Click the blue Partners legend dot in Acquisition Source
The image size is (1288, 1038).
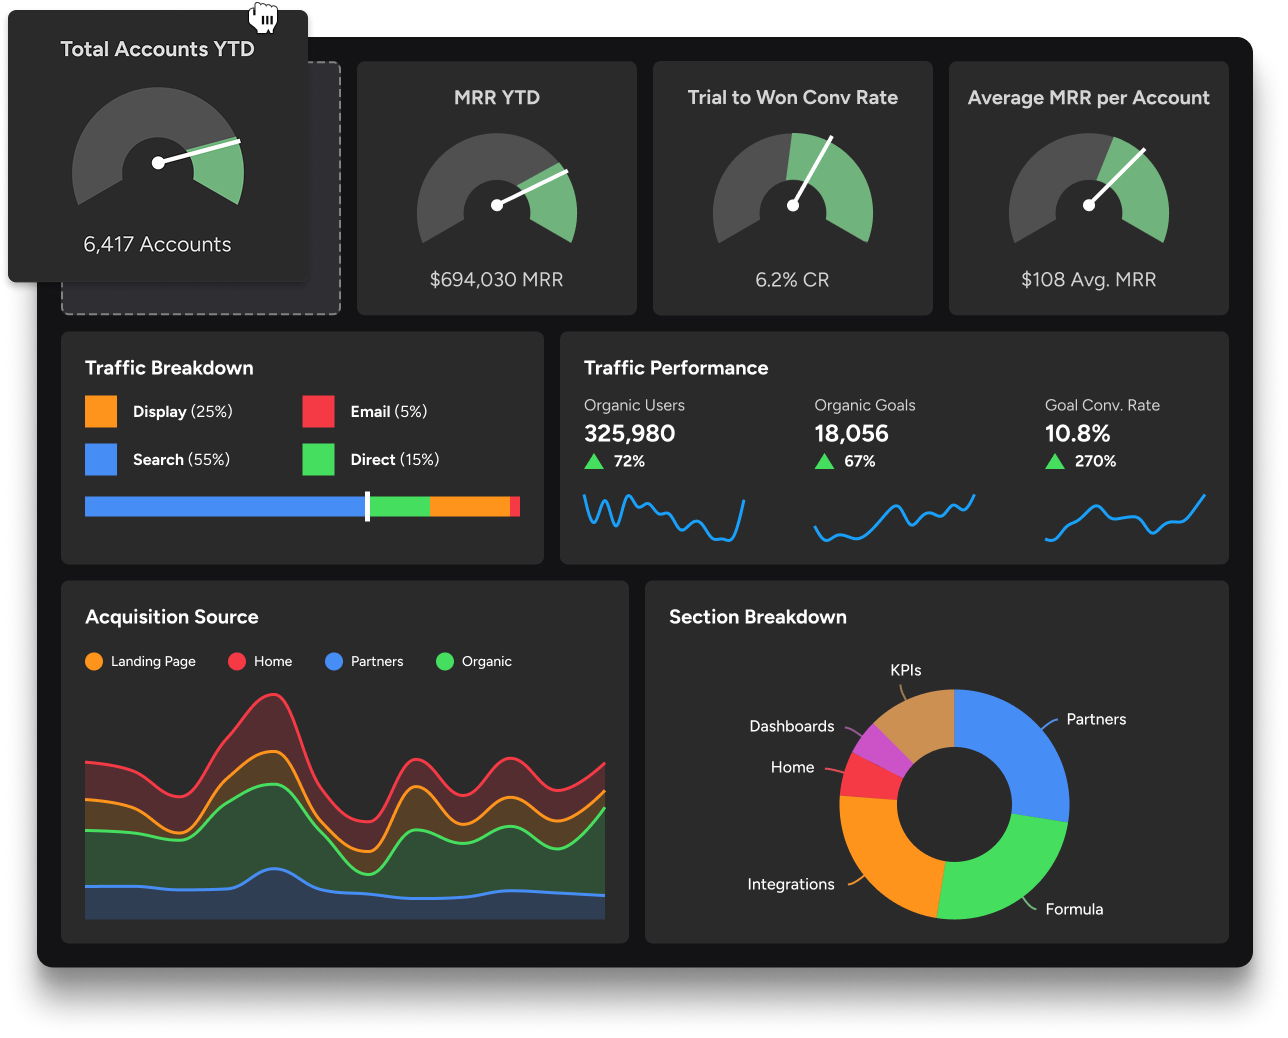point(334,661)
